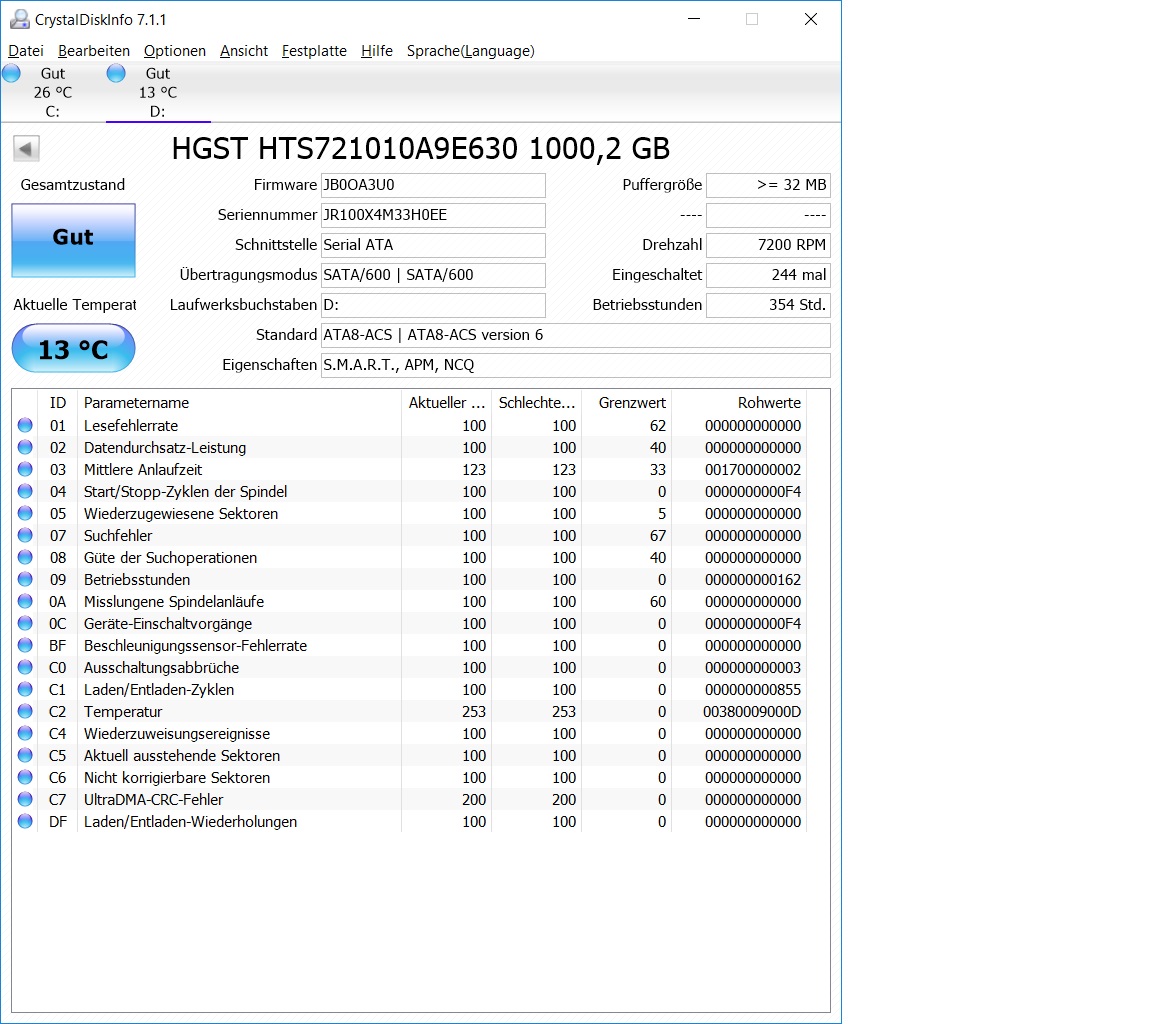Click the Eingeschaltet 244 mal field
The height and width of the screenshot is (1024, 1152).
(x=768, y=275)
